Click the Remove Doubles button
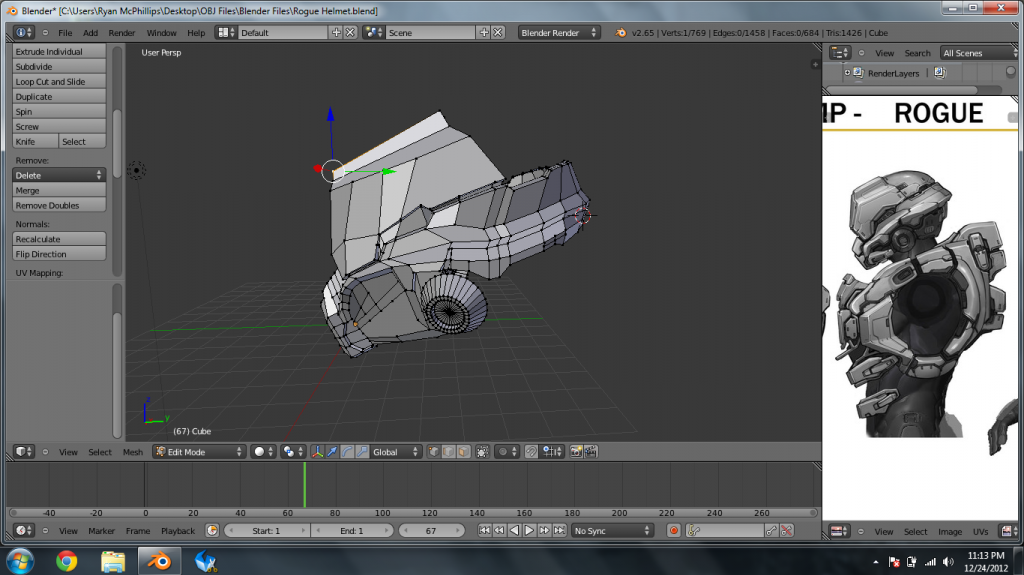This screenshot has width=1024, height=575. pyautogui.click(x=59, y=205)
